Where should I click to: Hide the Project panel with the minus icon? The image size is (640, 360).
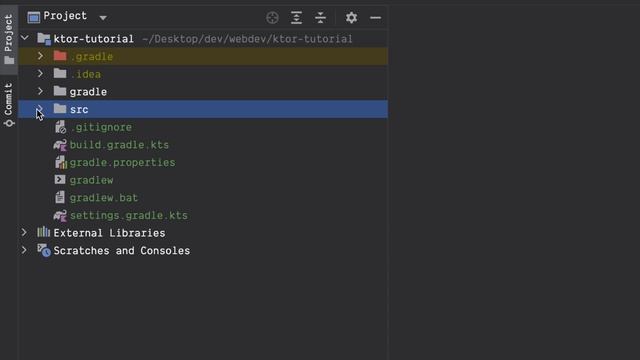375,18
